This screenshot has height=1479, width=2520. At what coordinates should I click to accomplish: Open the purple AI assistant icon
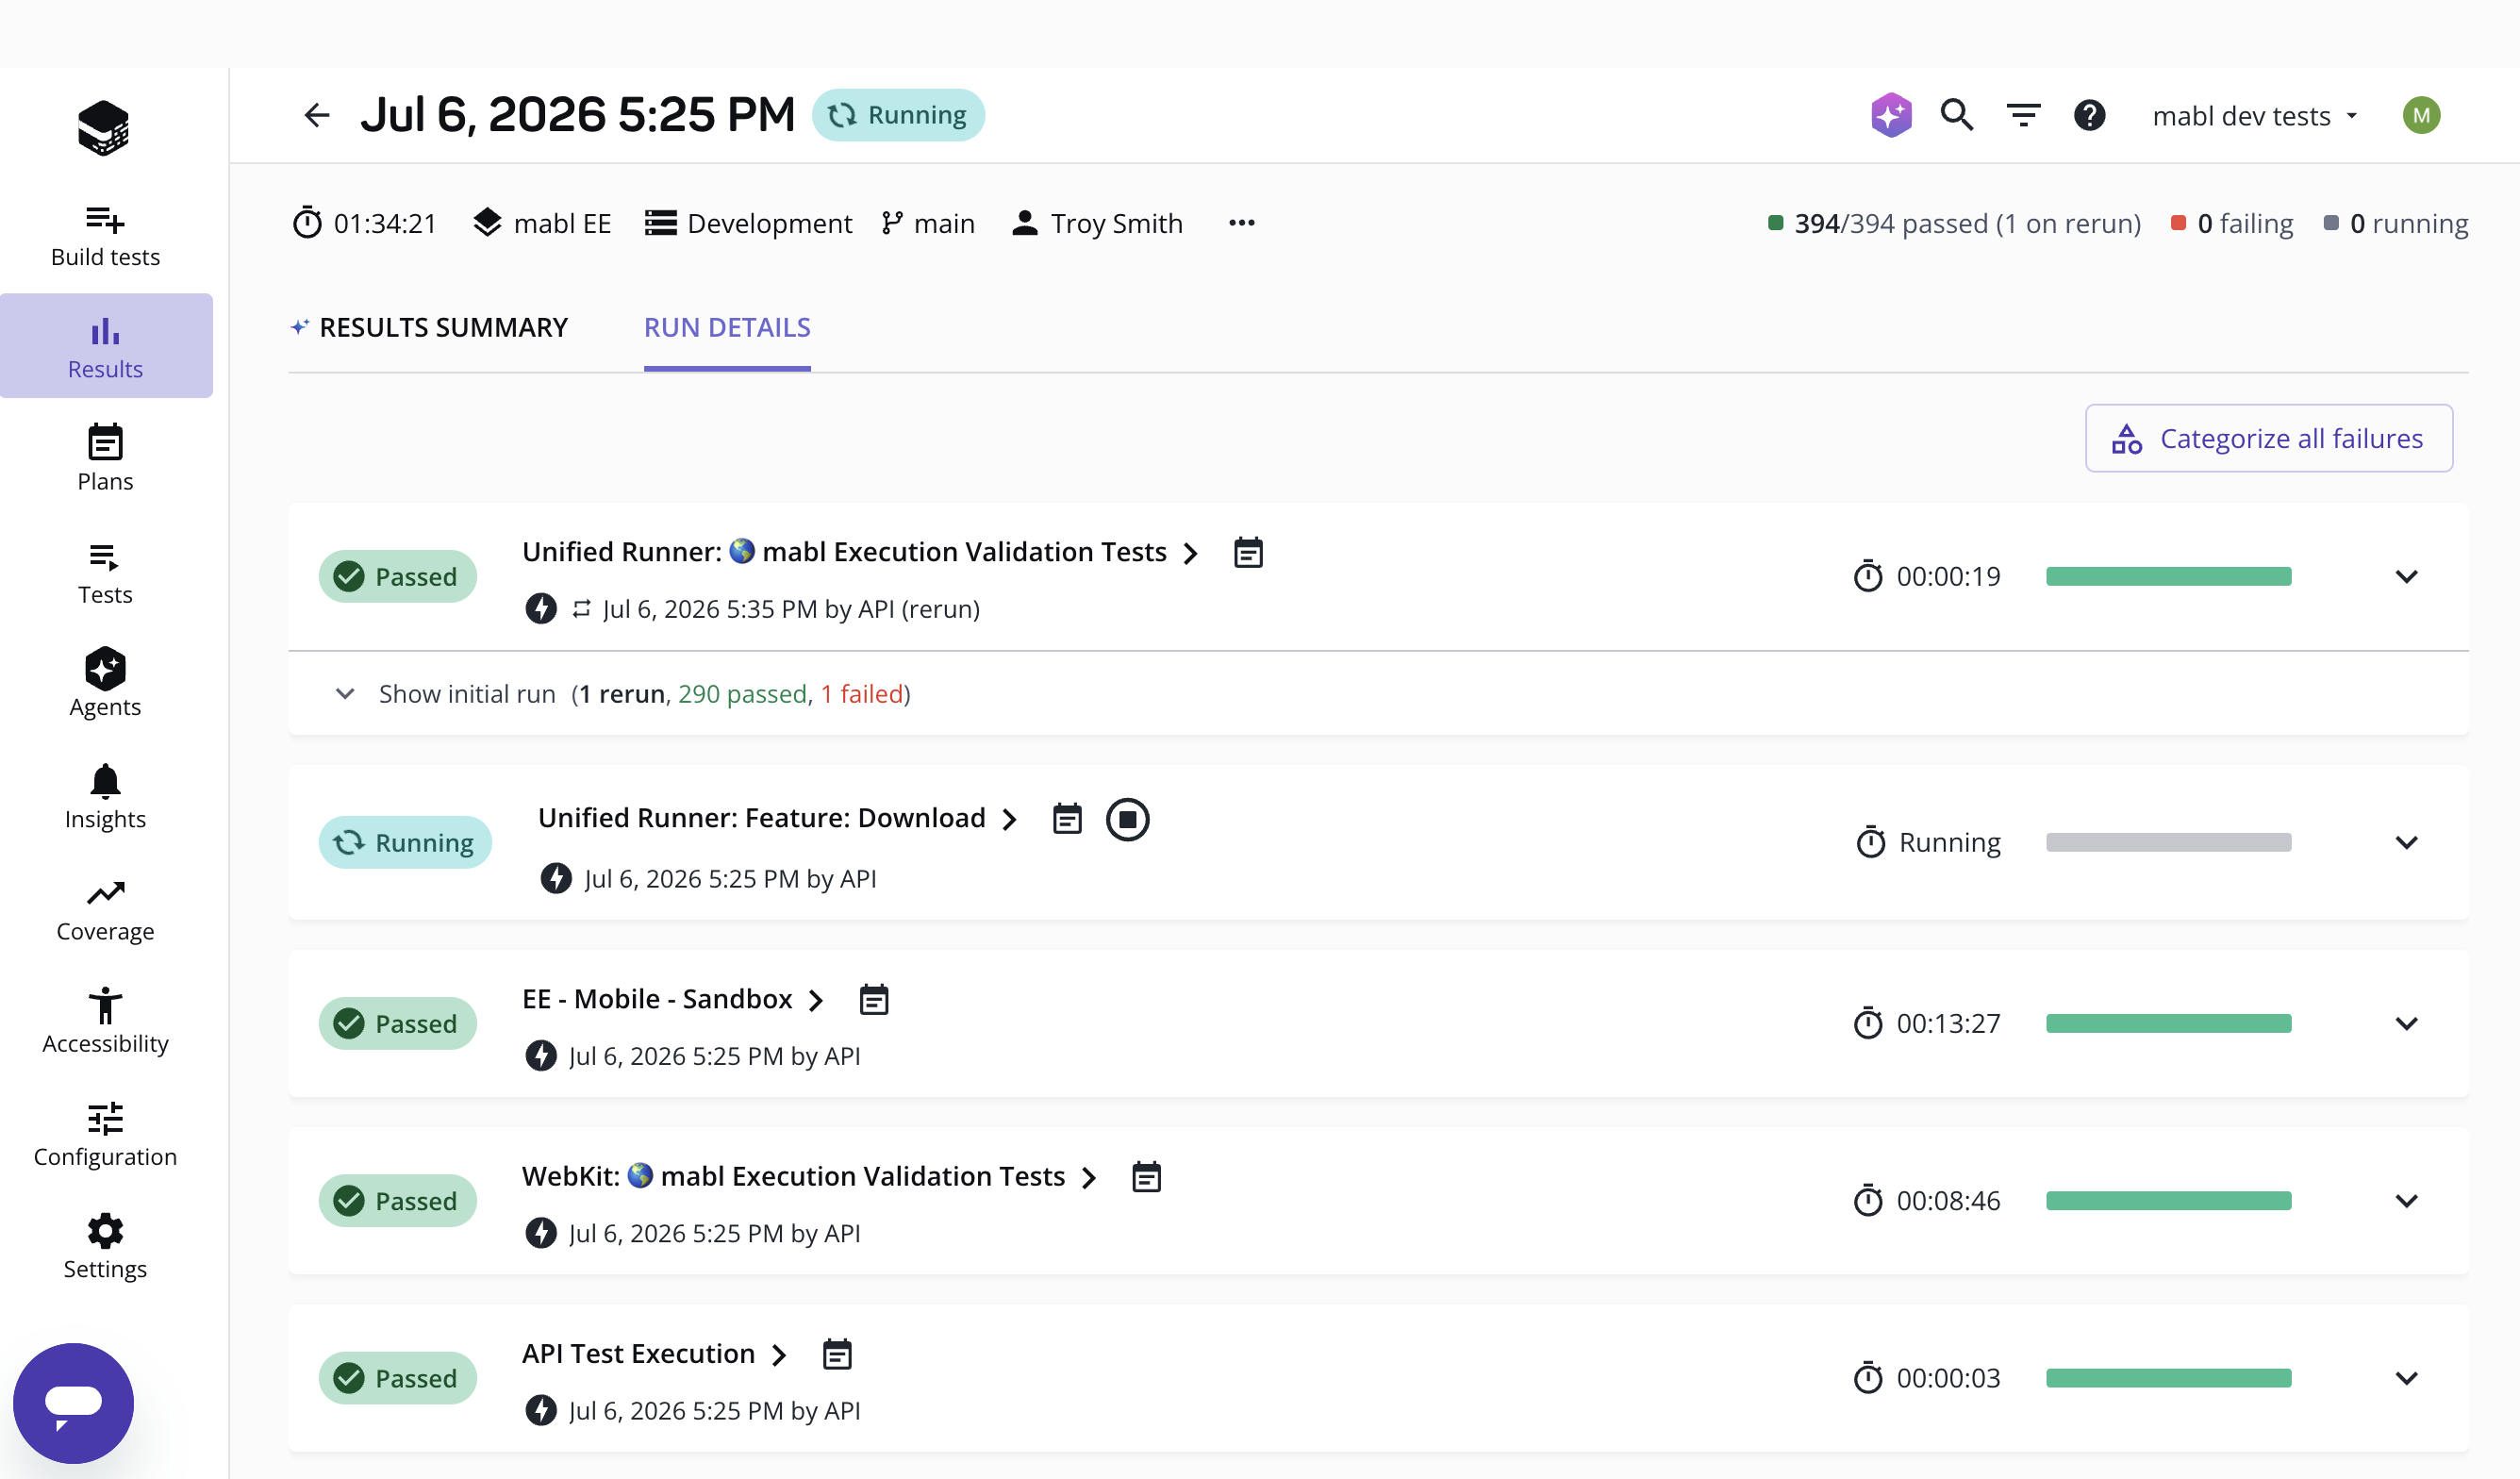(1891, 115)
